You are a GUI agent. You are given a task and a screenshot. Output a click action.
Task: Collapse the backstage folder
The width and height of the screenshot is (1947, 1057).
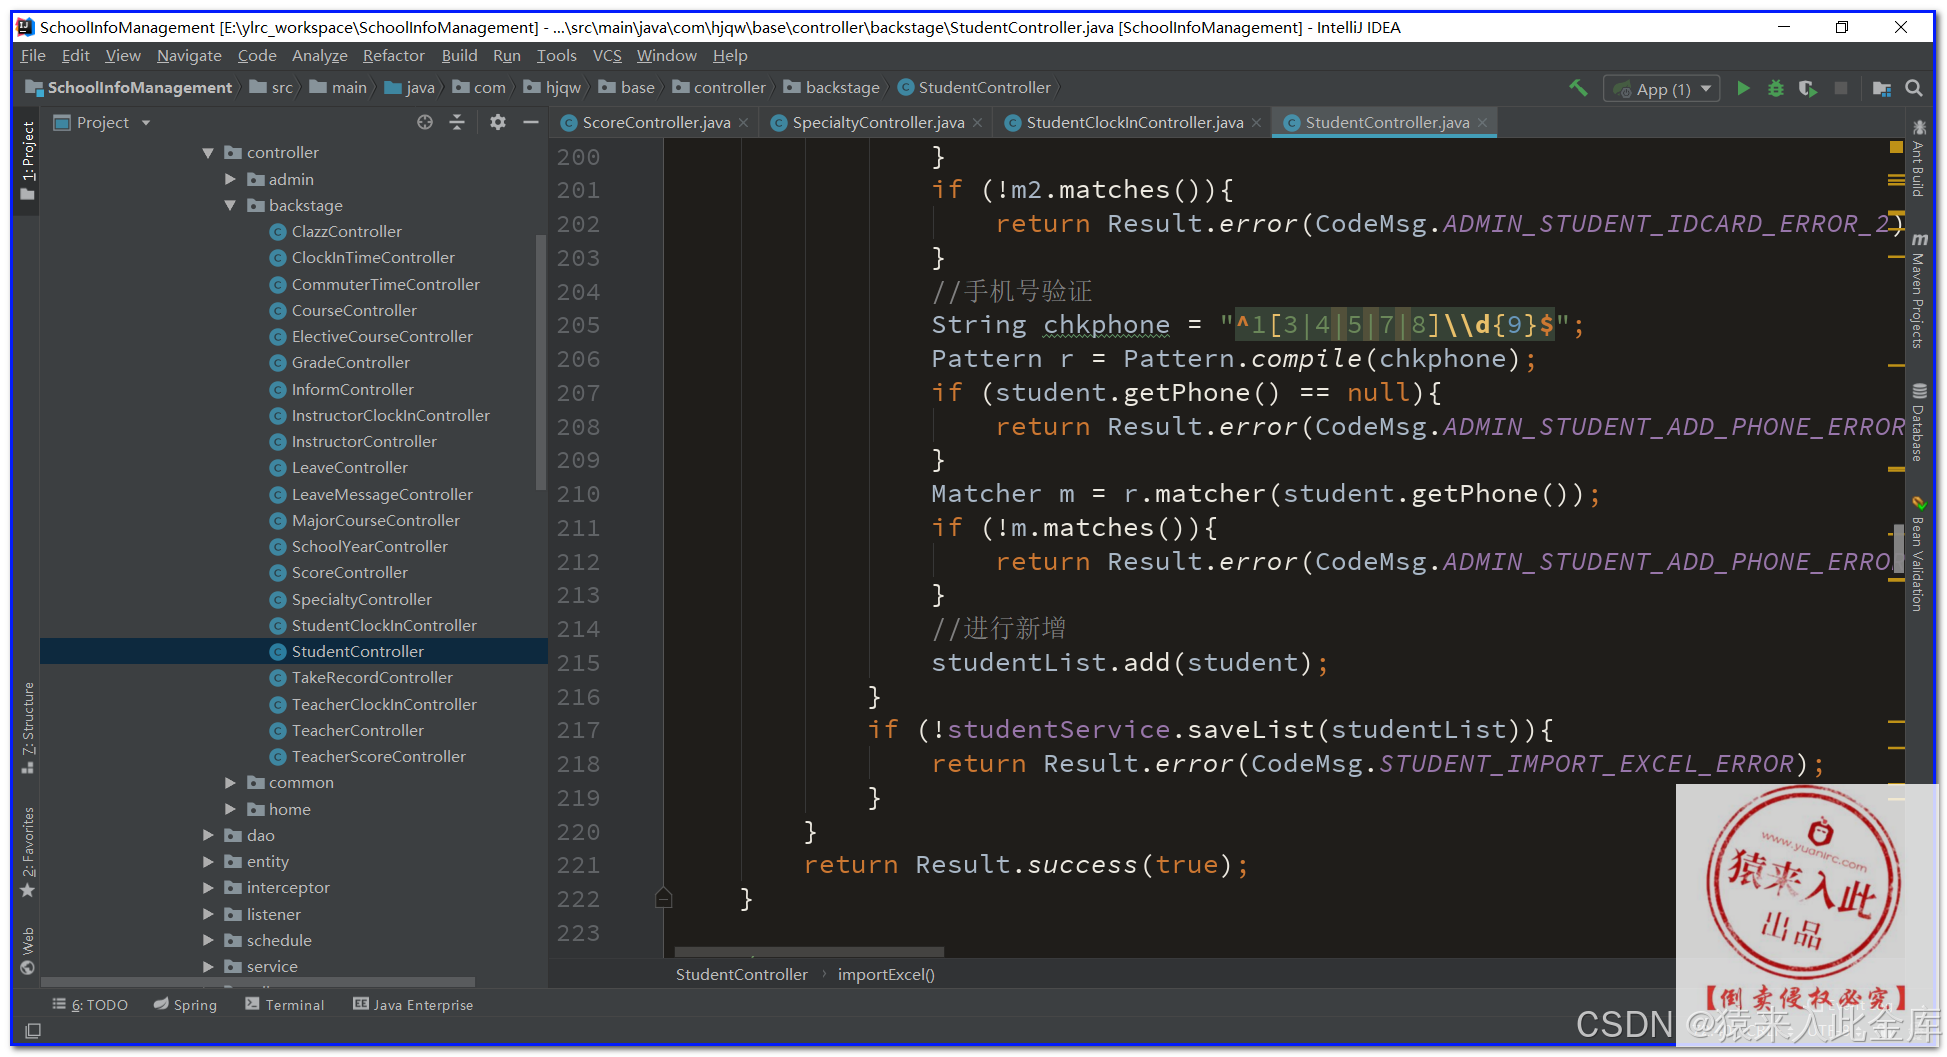pyautogui.click(x=230, y=205)
